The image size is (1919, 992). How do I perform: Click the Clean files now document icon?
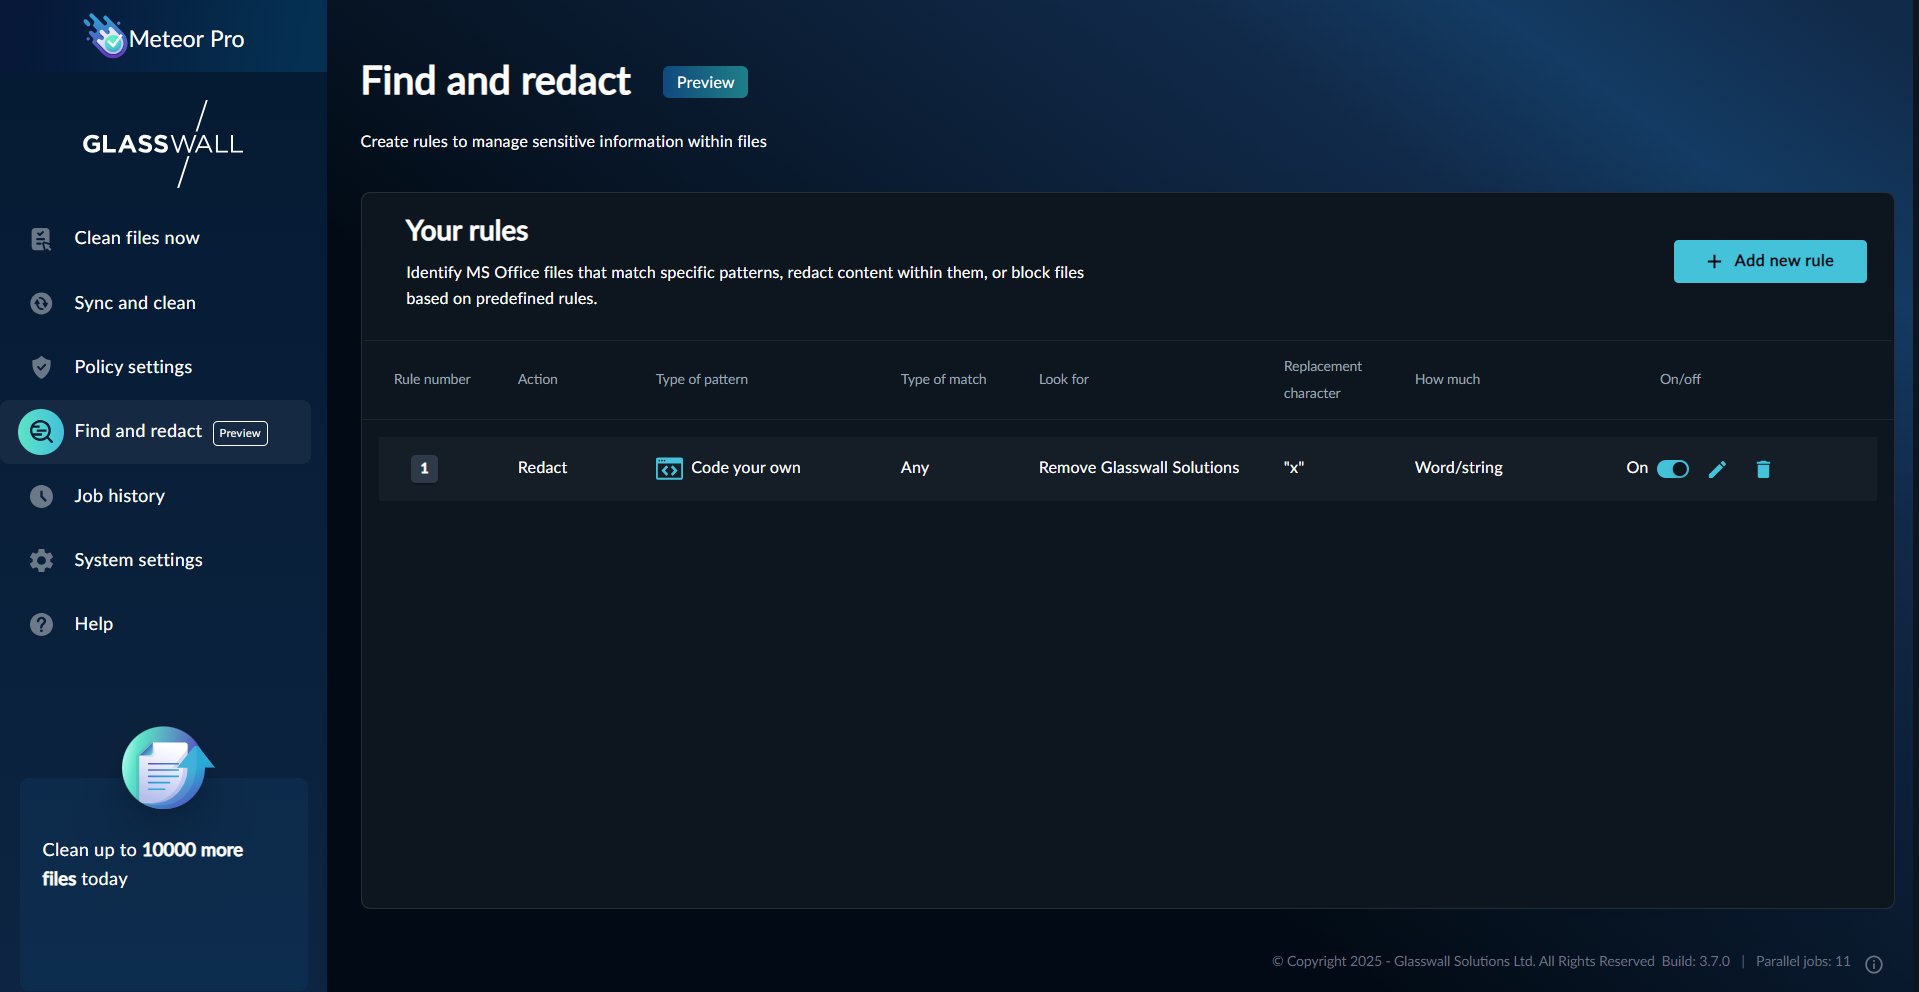(41, 239)
